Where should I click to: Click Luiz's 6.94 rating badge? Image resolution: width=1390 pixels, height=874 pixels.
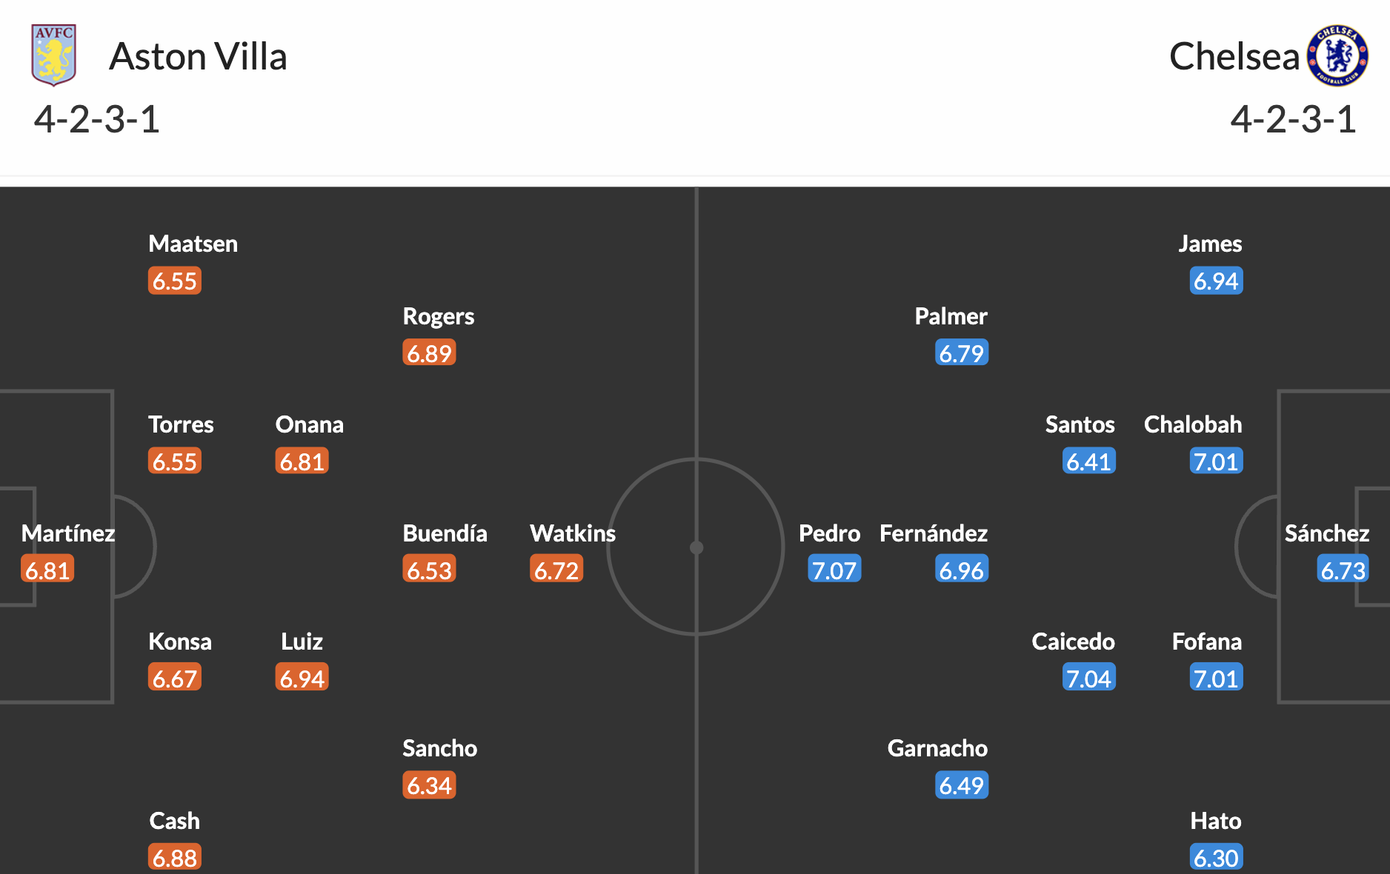[302, 678]
